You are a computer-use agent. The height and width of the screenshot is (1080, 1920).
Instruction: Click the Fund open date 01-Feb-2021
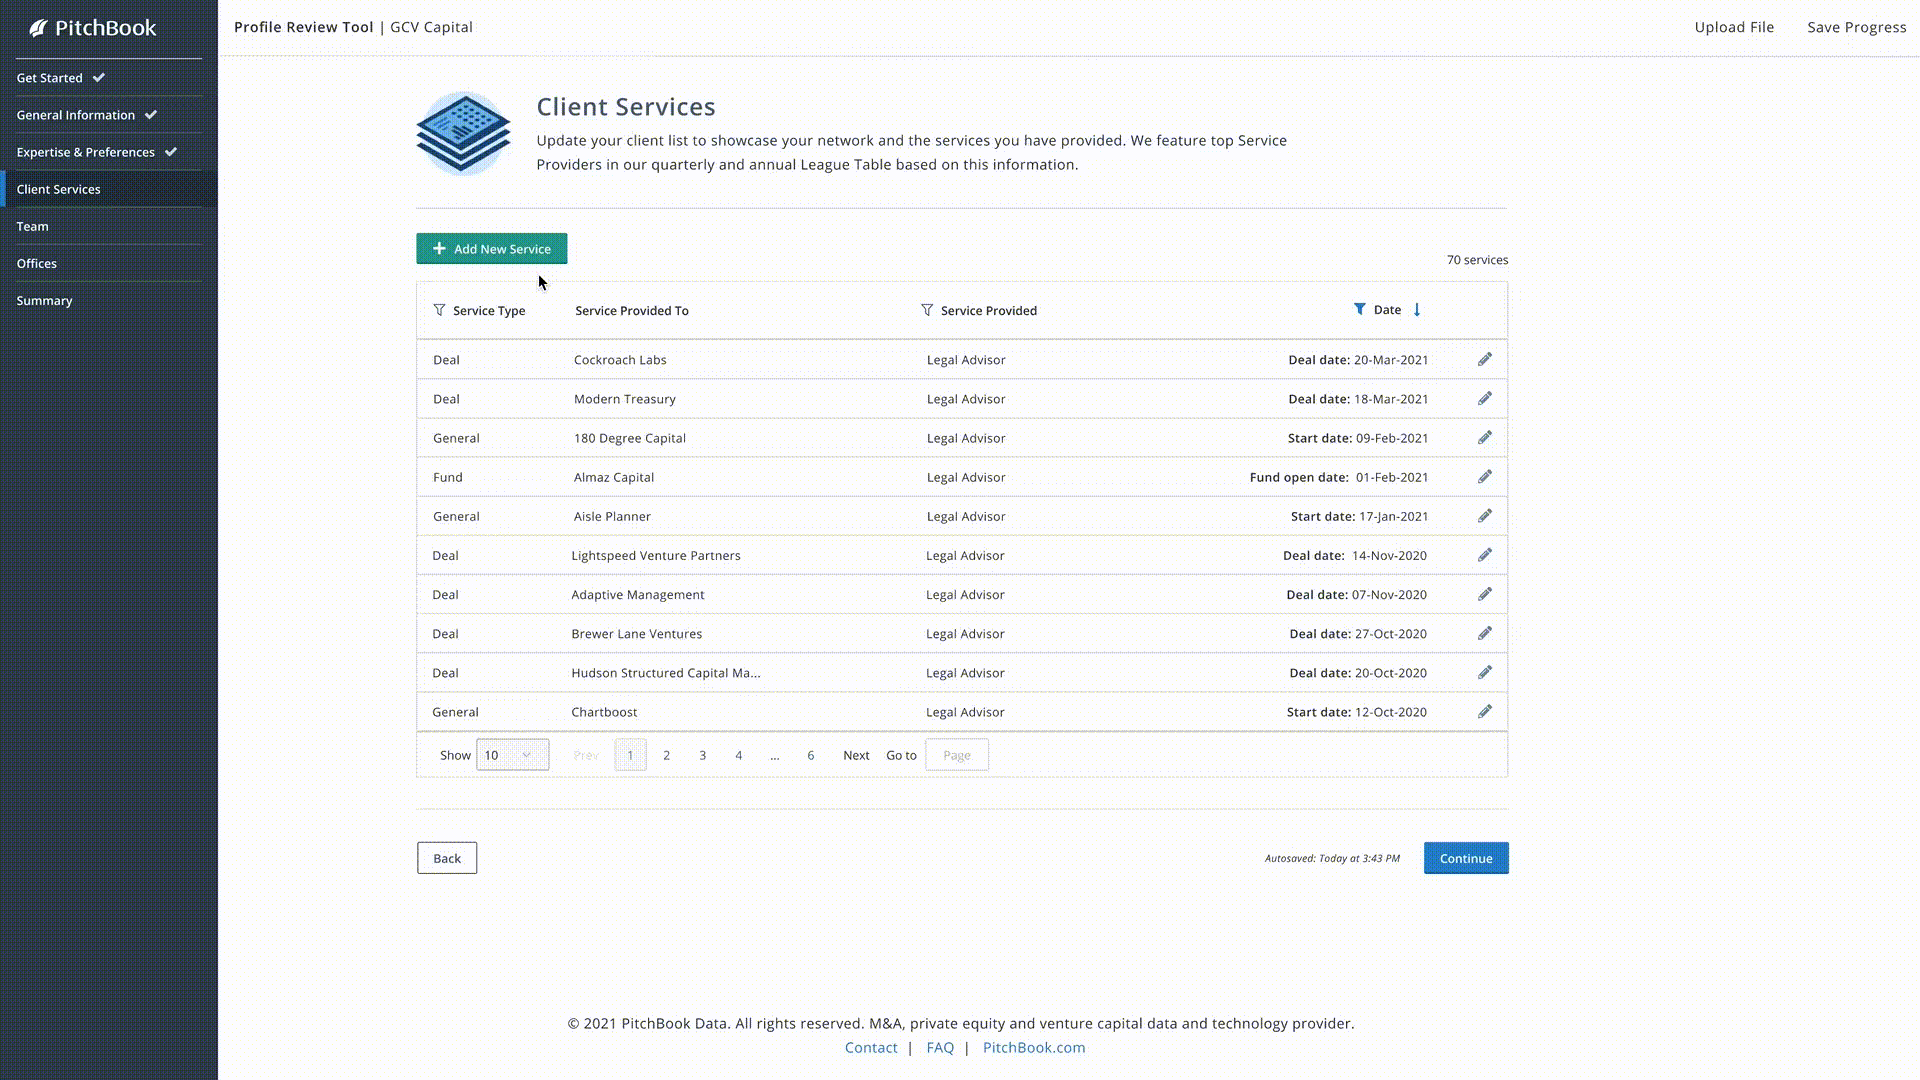point(1339,477)
